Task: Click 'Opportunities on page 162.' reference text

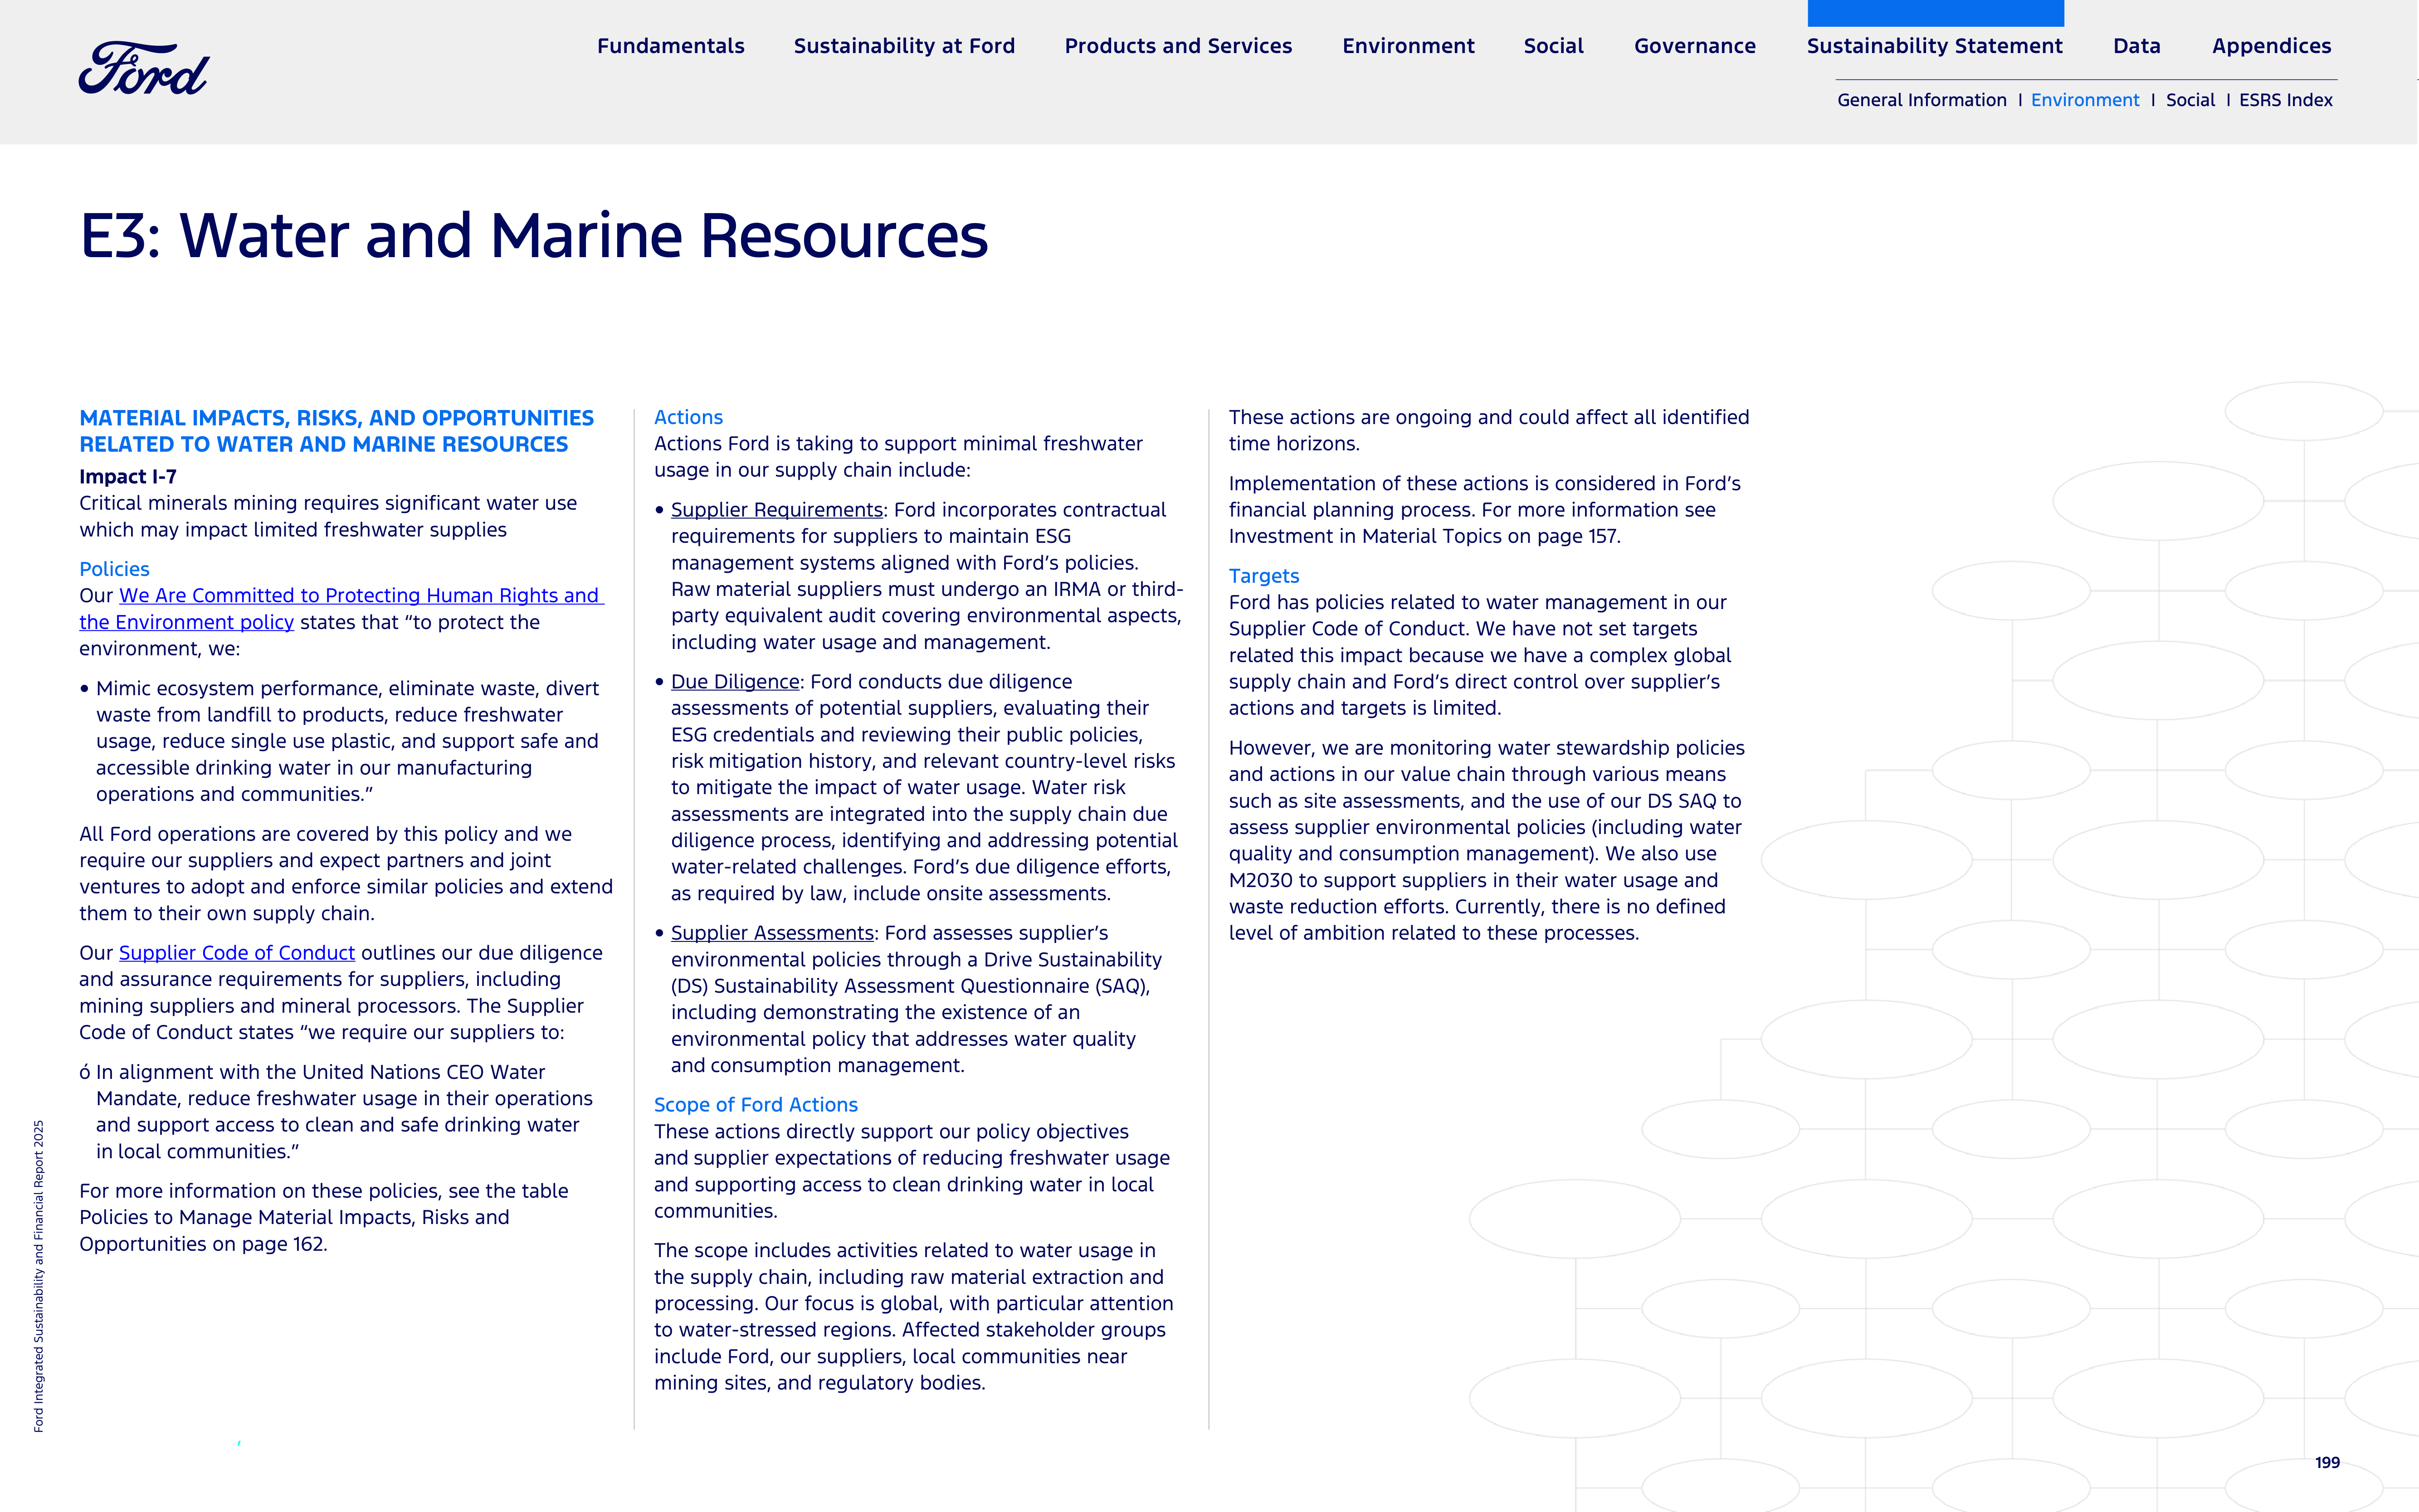Action: (x=203, y=1244)
